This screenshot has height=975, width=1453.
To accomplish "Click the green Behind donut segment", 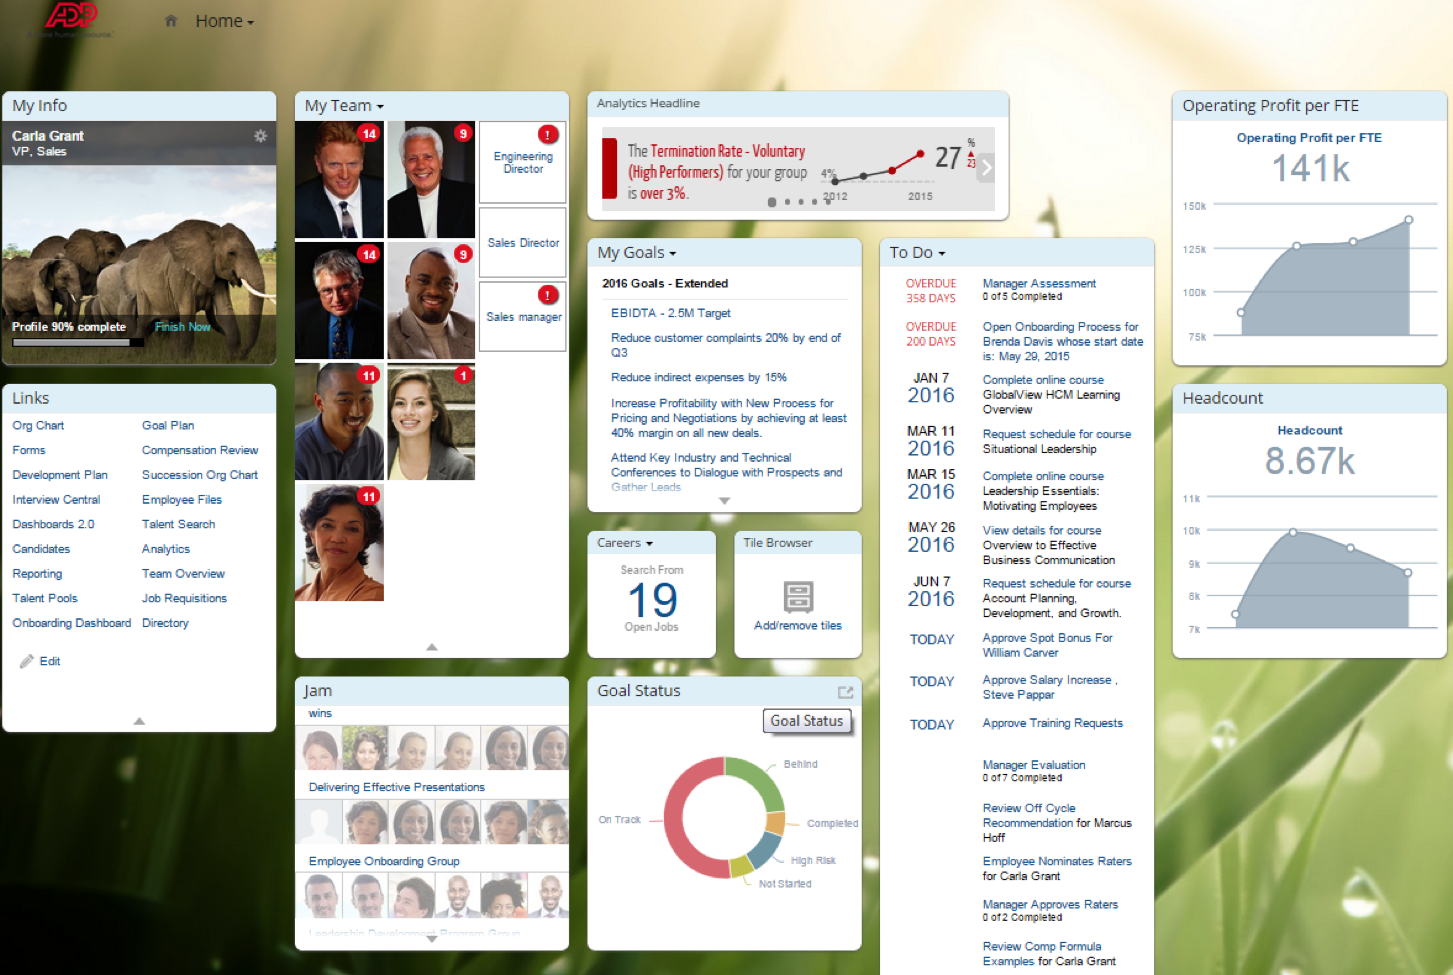I will click(758, 780).
